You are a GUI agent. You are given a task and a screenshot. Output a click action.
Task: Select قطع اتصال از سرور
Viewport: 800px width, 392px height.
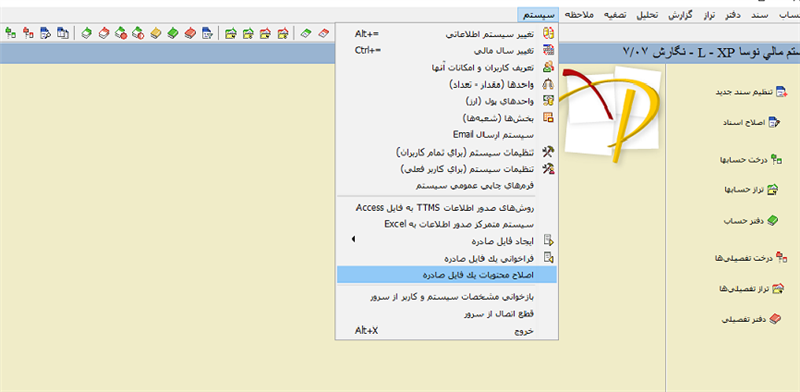coord(446,313)
